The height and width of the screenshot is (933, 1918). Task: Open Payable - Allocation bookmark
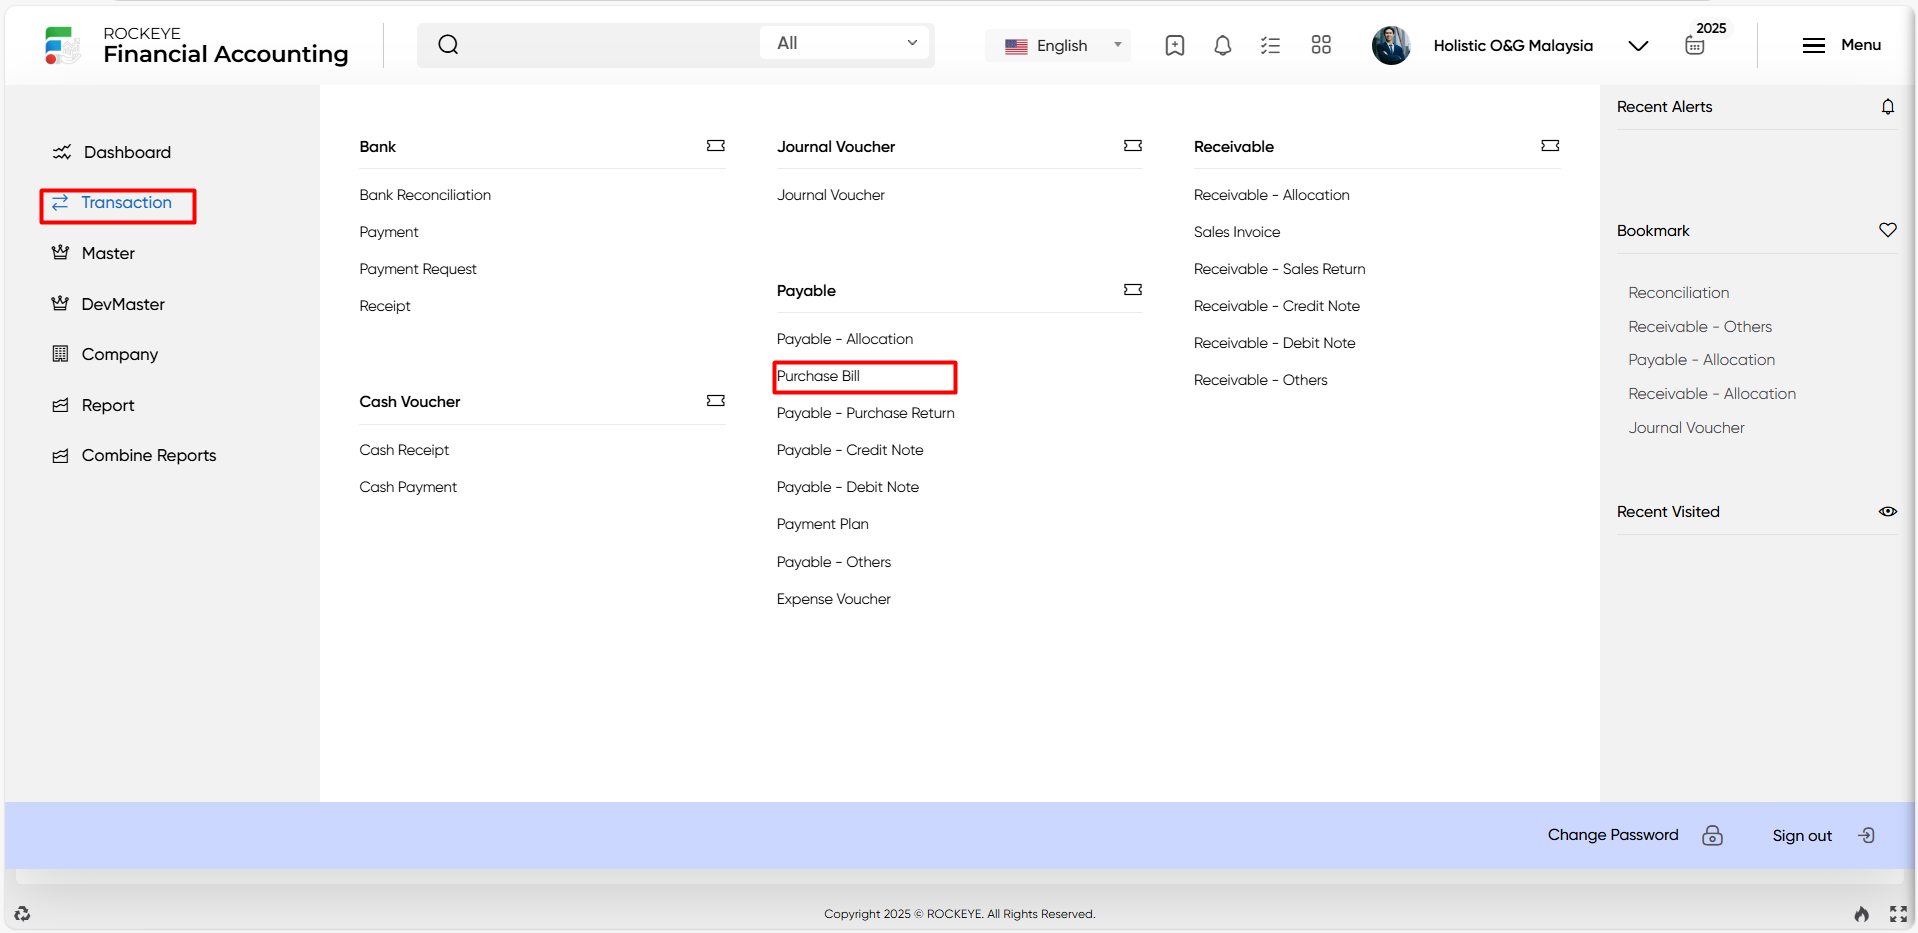[1702, 360]
